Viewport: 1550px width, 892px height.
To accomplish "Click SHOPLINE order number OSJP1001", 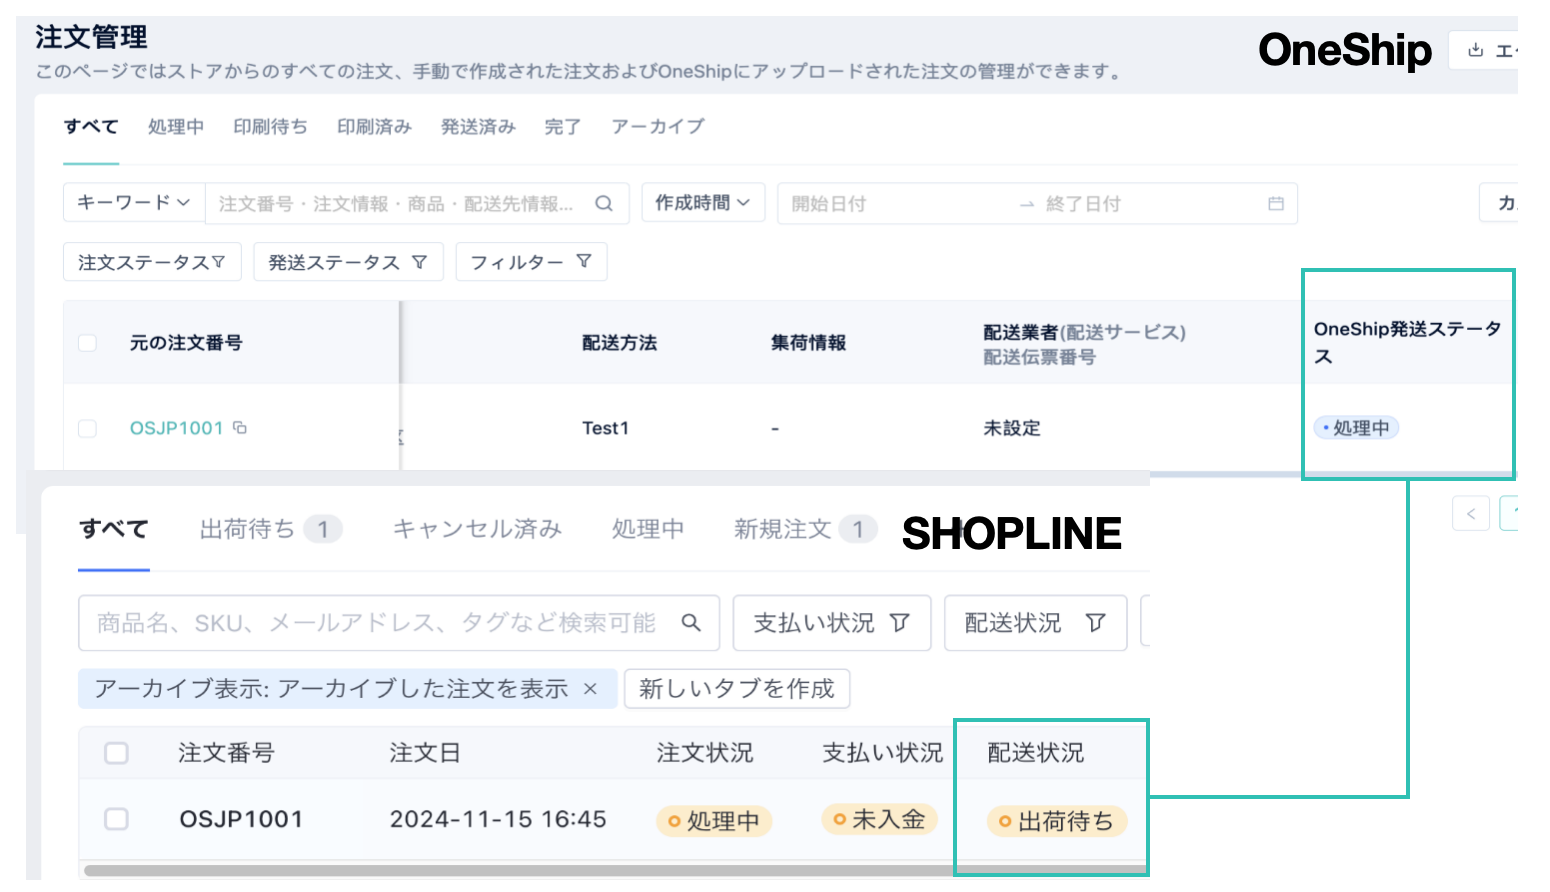I will click(241, 819).
